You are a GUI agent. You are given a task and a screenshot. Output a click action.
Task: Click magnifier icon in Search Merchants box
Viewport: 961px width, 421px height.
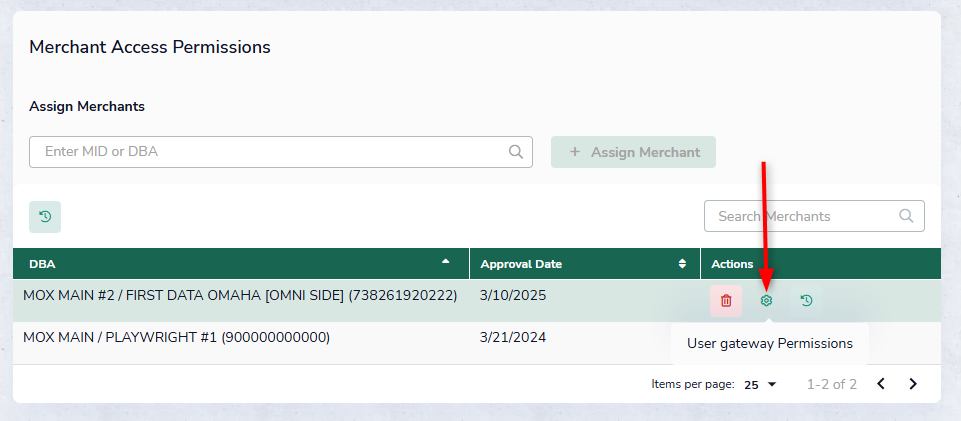pos(906,216)
